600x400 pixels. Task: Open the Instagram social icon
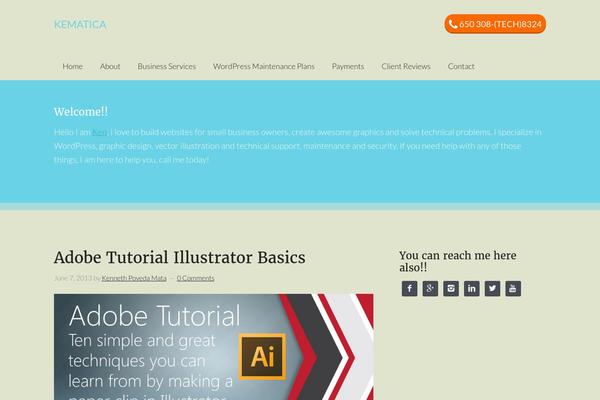tap(451, 289)
